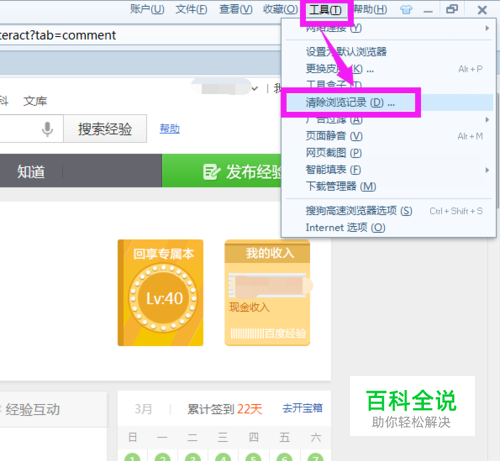Click the pencil icon on 发布经验

pyautogui.click(x=211, y=172)
